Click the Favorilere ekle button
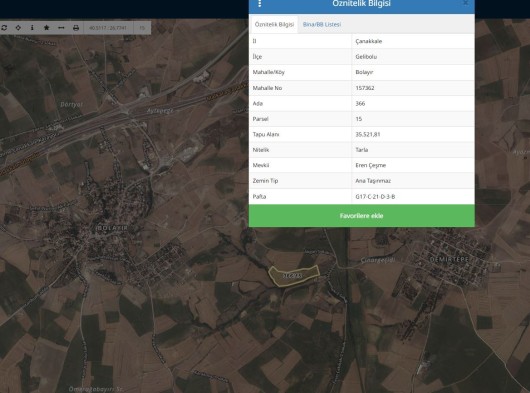 coord(362,216)
